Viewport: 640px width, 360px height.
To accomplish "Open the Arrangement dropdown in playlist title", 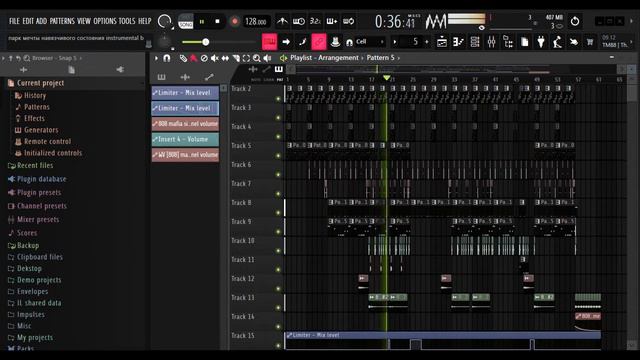I will [x=338, y=58].
